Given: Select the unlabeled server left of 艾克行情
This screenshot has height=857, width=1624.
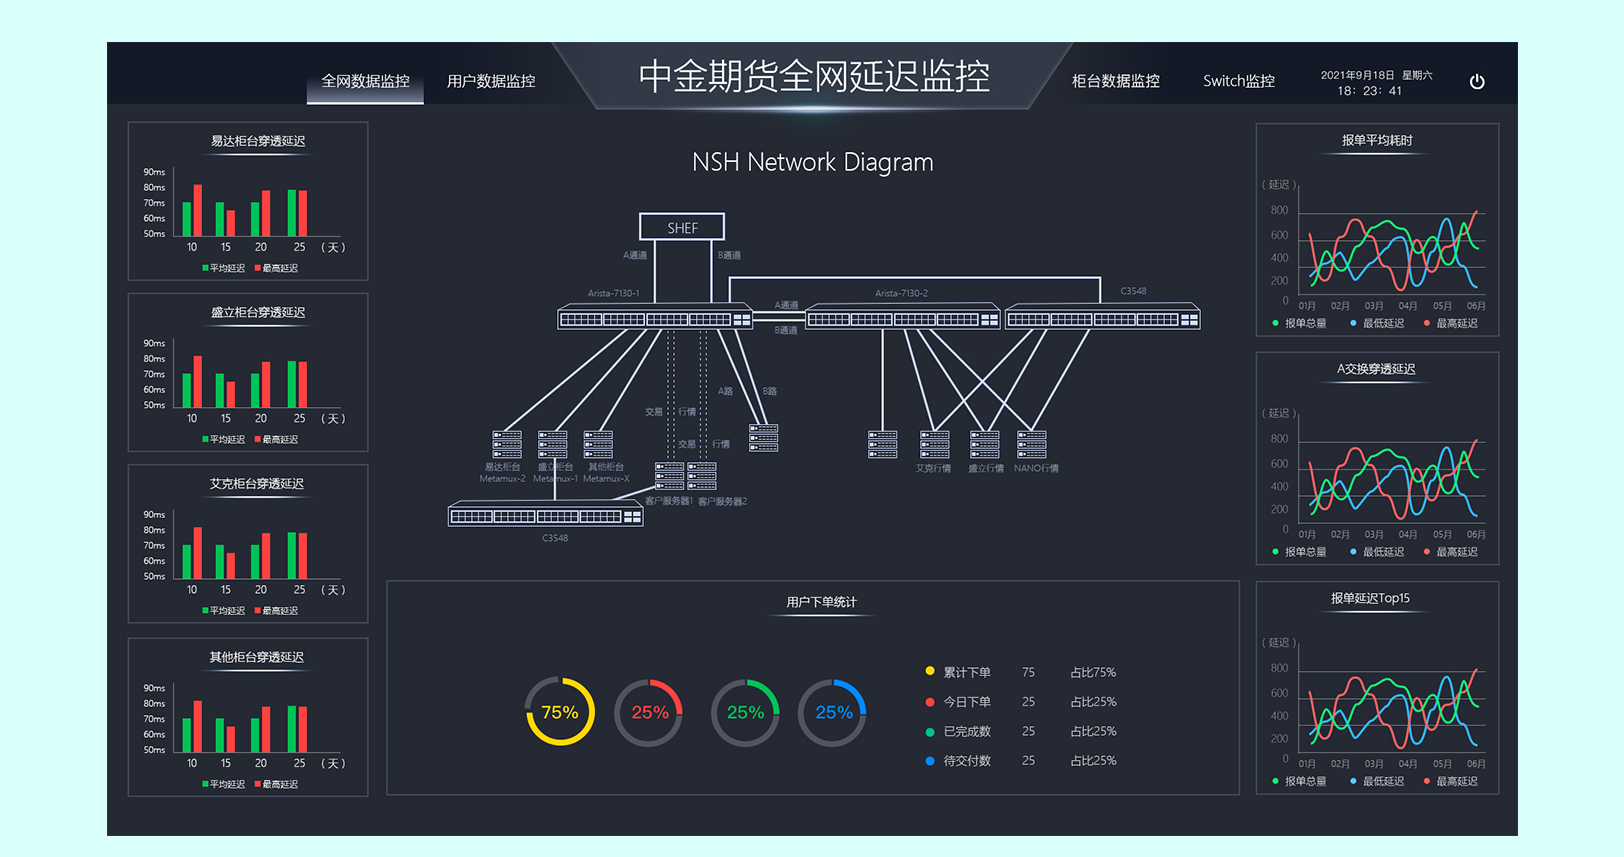Looking at the screenshot, I should click(883, 444).
